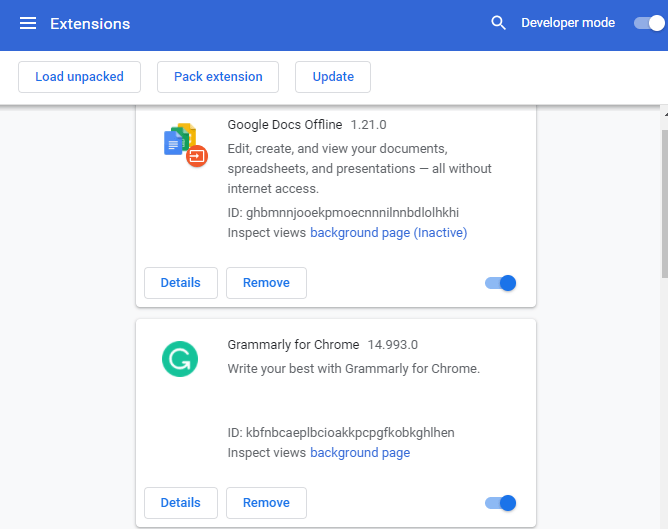Click the Developer mode label
The image size is (668, 529).
click(568, 23)
